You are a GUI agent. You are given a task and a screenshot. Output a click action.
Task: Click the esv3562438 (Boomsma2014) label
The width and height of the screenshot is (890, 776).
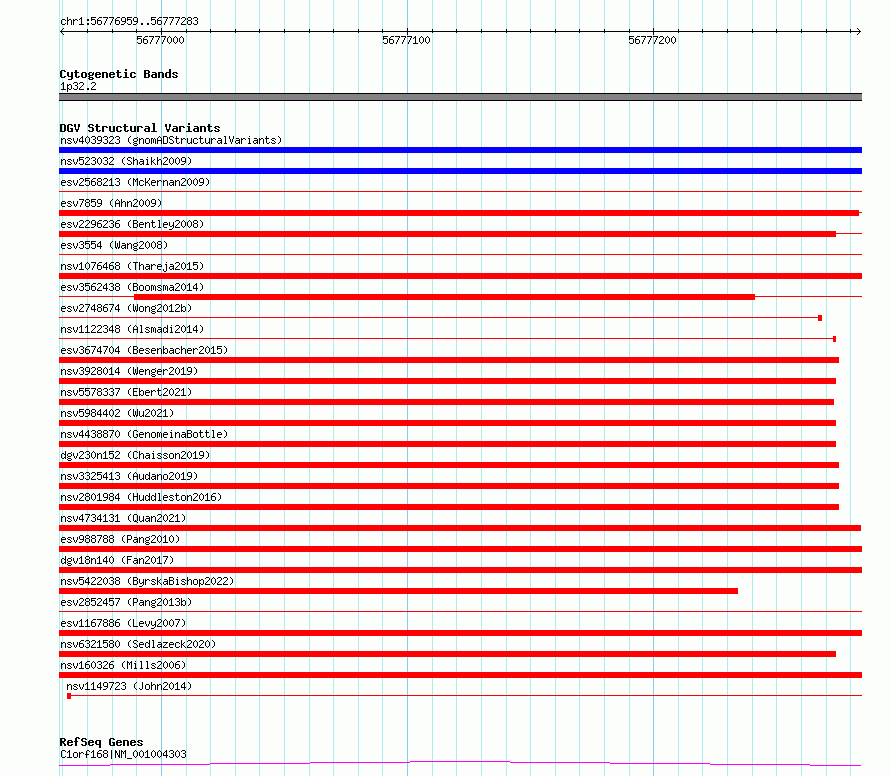pyautogui.click(x=132, y=287)
